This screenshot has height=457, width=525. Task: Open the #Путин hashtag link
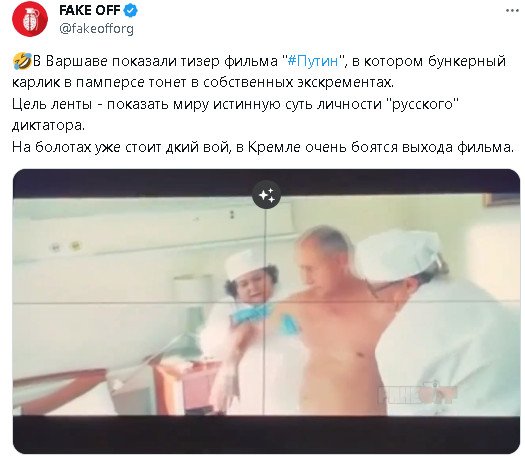[x=313, y=61]
